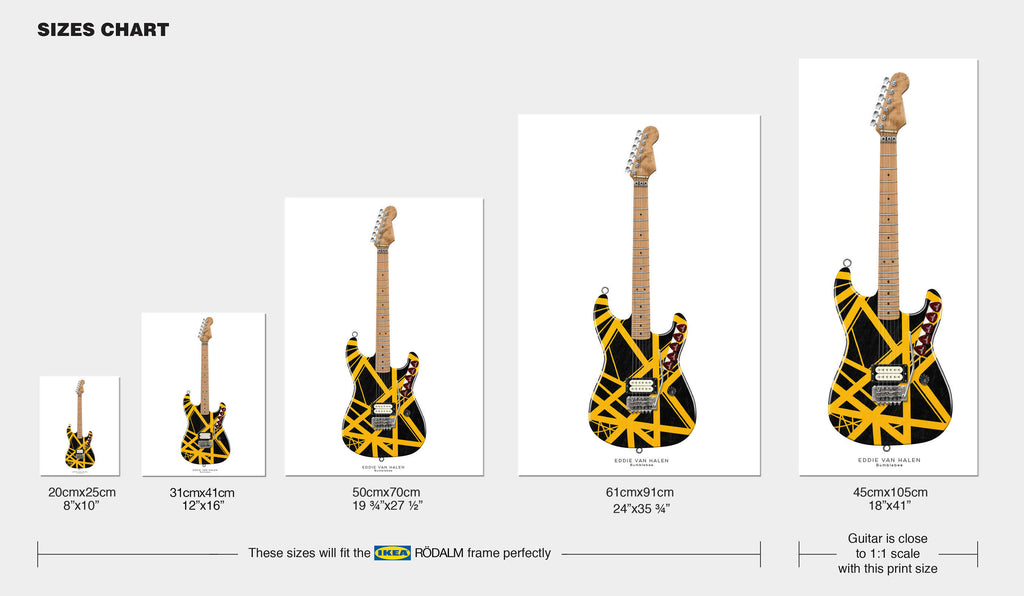
Task: Select the 31cmx41cm guitar print thumbnail
Action: tap(203, 394)
